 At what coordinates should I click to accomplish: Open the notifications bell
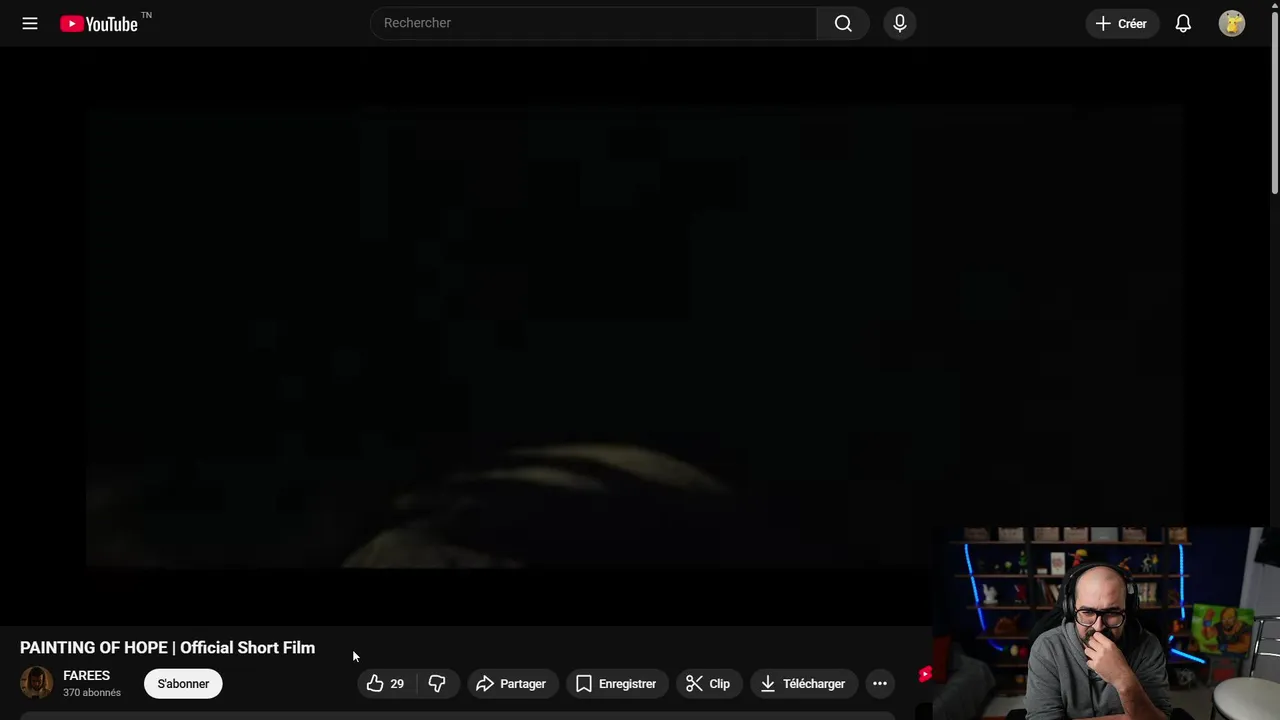coord(1183,23)
